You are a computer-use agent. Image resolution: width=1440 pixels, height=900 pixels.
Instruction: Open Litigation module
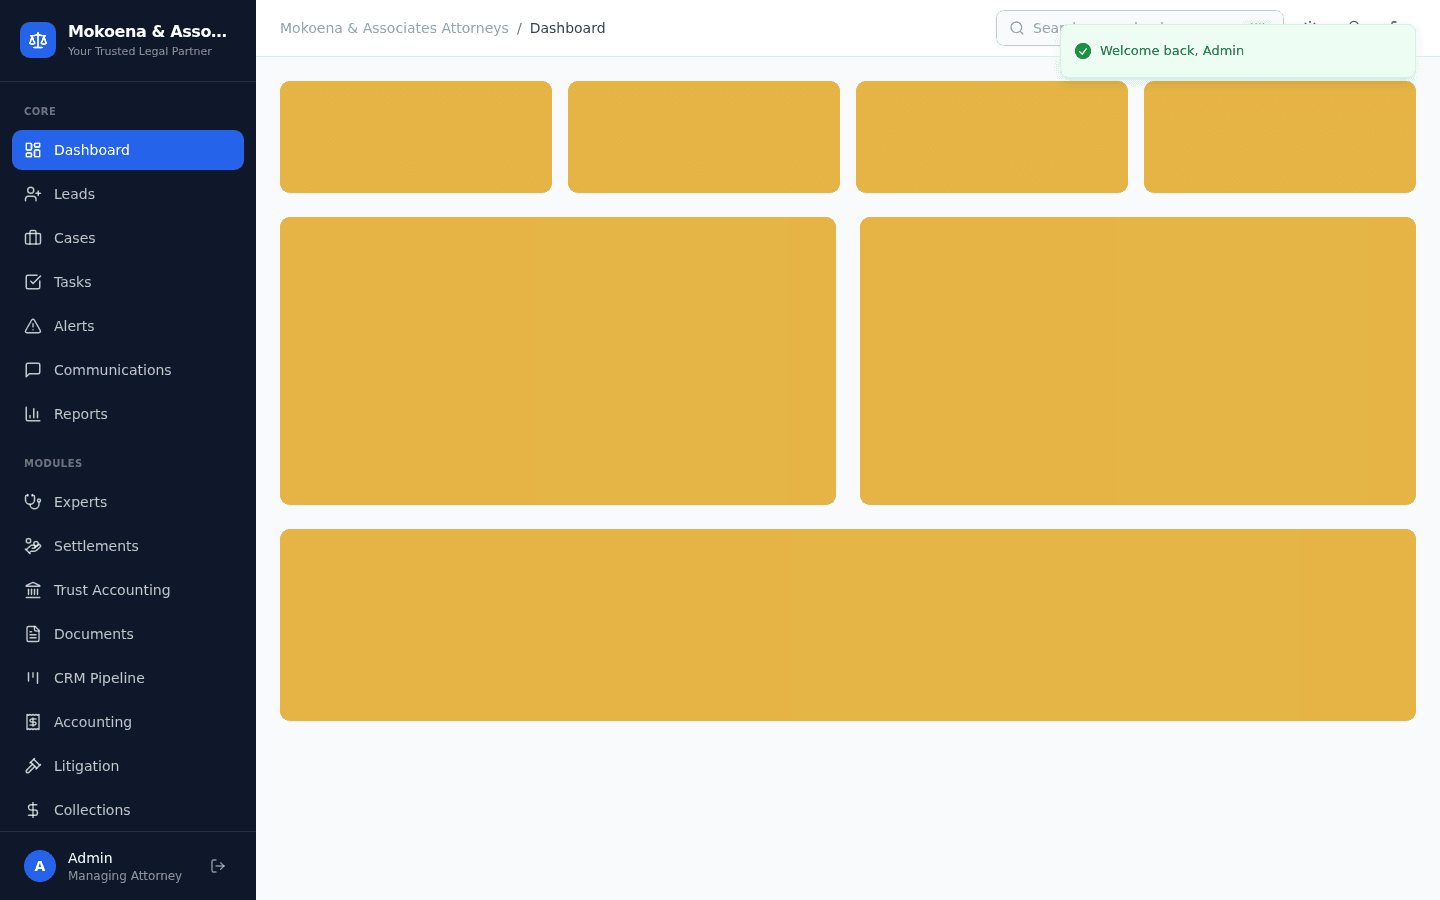pos(128,766)
